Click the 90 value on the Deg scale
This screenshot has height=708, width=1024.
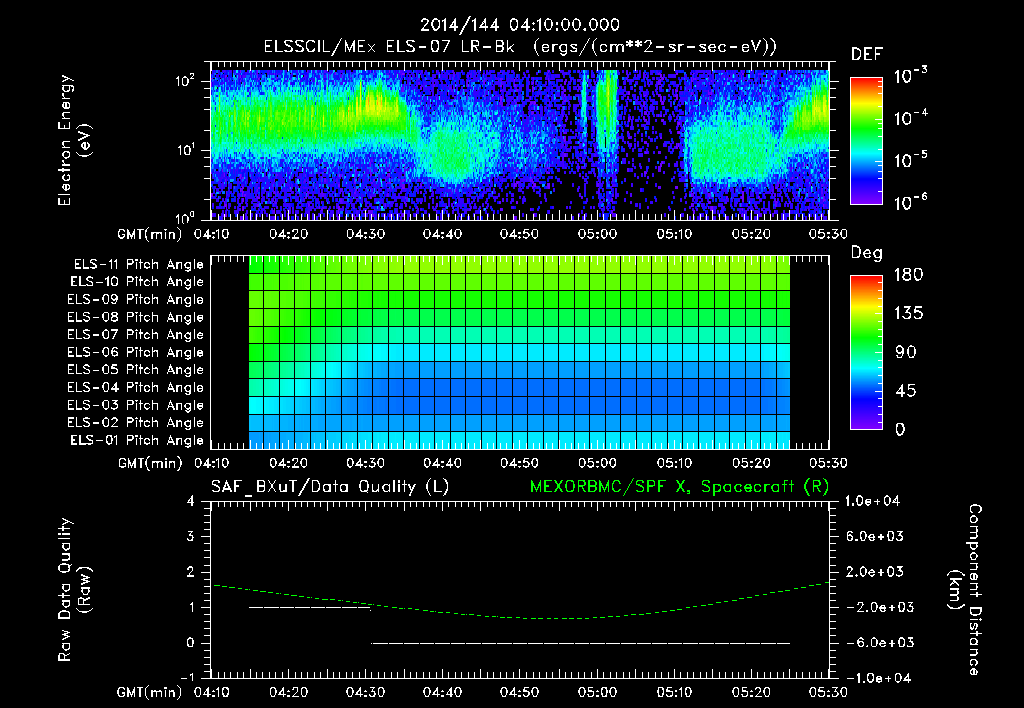click(x=906, y=353)
